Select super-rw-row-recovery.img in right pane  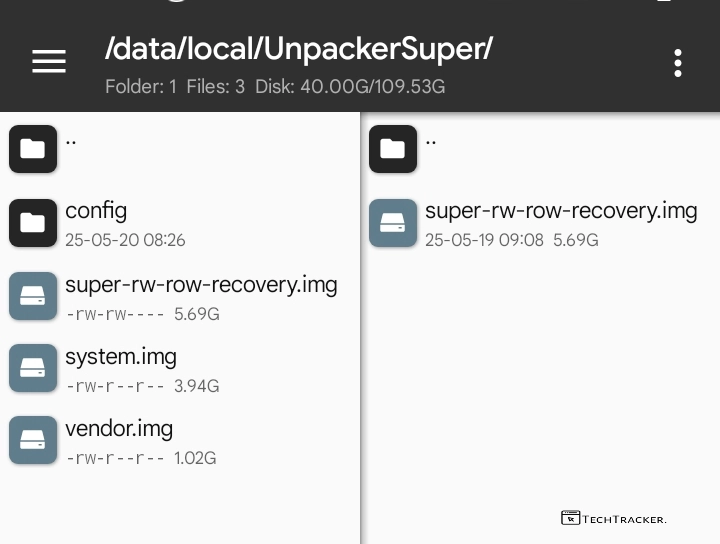[x=561, y=211]
